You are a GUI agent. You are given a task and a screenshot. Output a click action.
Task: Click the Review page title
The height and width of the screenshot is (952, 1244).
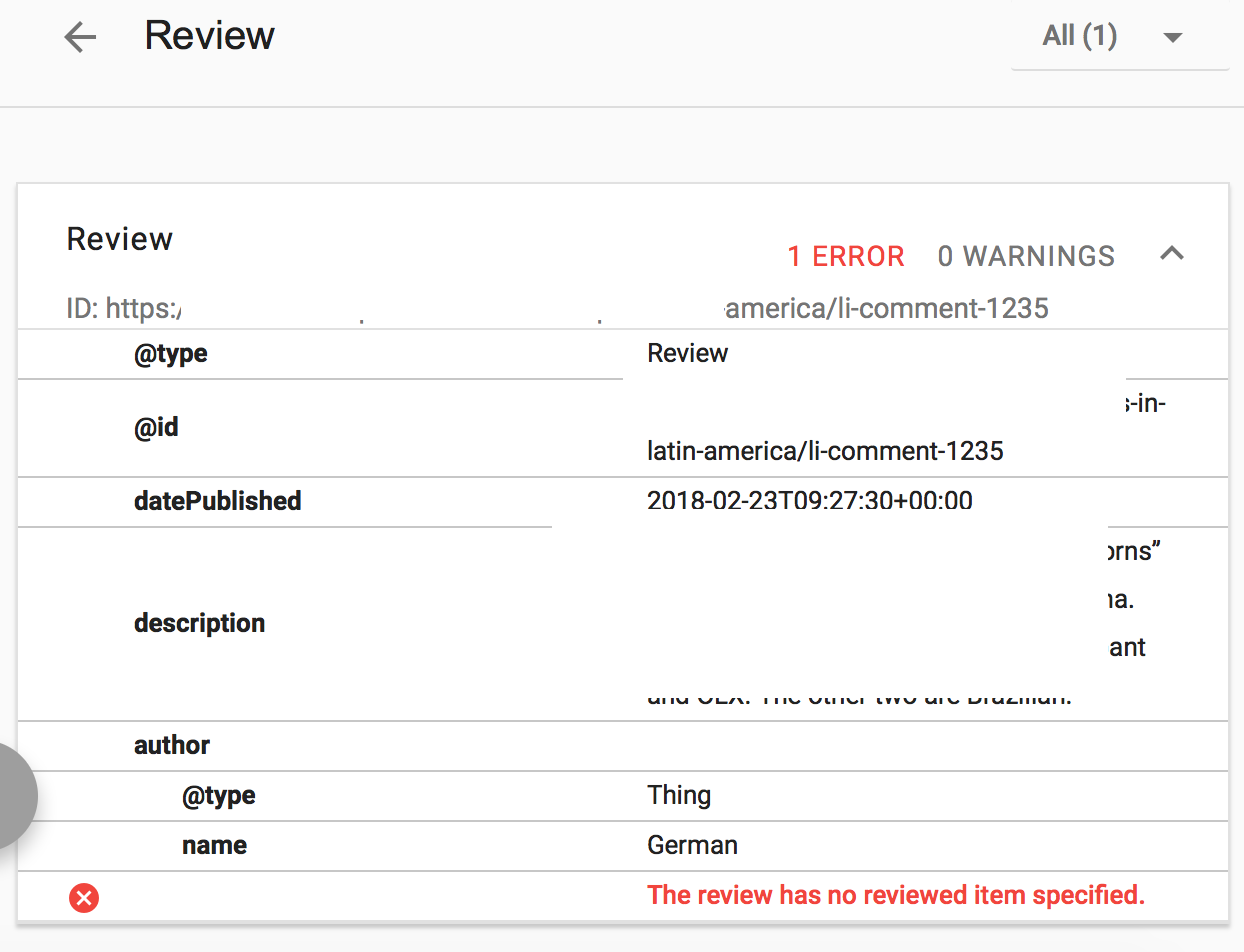click(210, 35)
